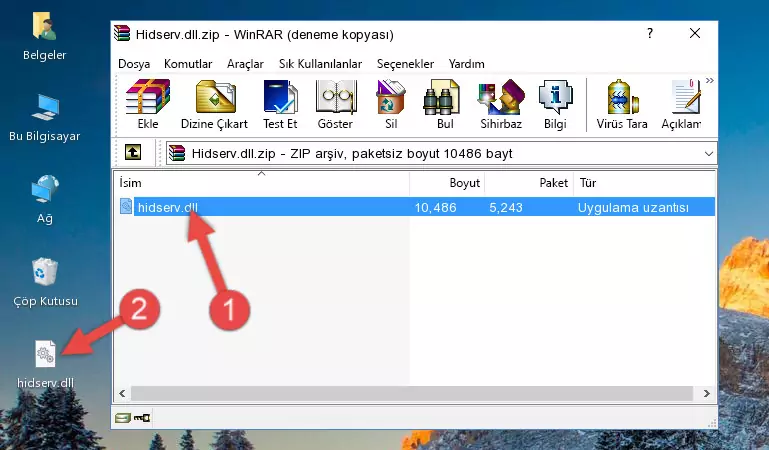Go up one folder level
769x450 pixels.
[133, 152]
